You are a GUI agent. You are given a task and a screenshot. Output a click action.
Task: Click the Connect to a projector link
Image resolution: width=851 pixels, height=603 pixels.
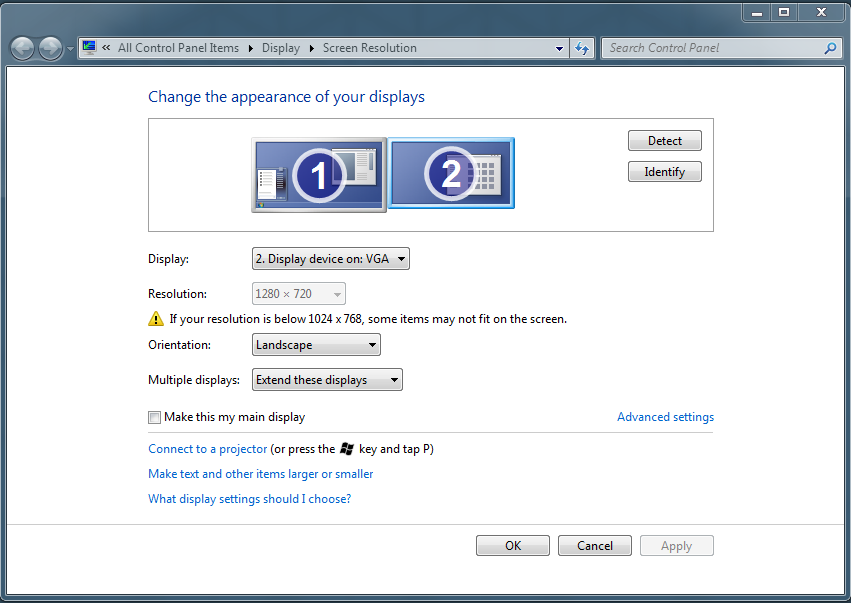click(207, 449)
